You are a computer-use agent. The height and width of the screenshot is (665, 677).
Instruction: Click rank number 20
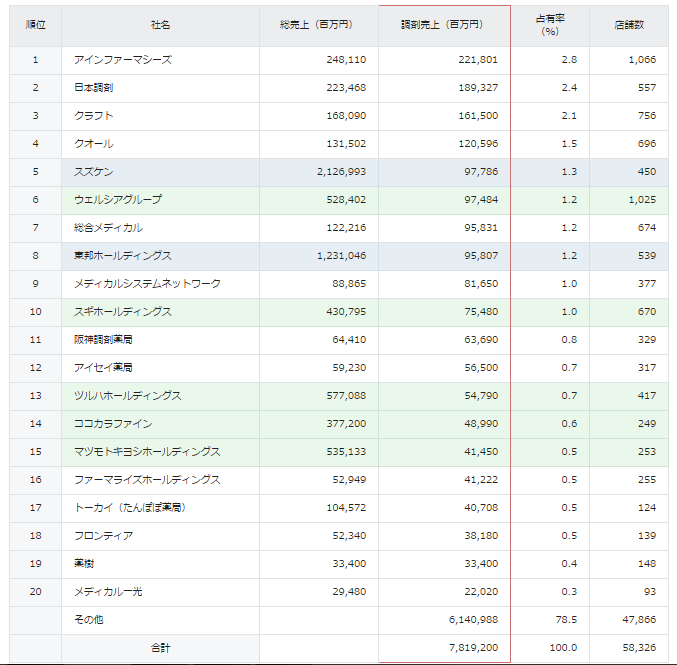coord(35,592)
